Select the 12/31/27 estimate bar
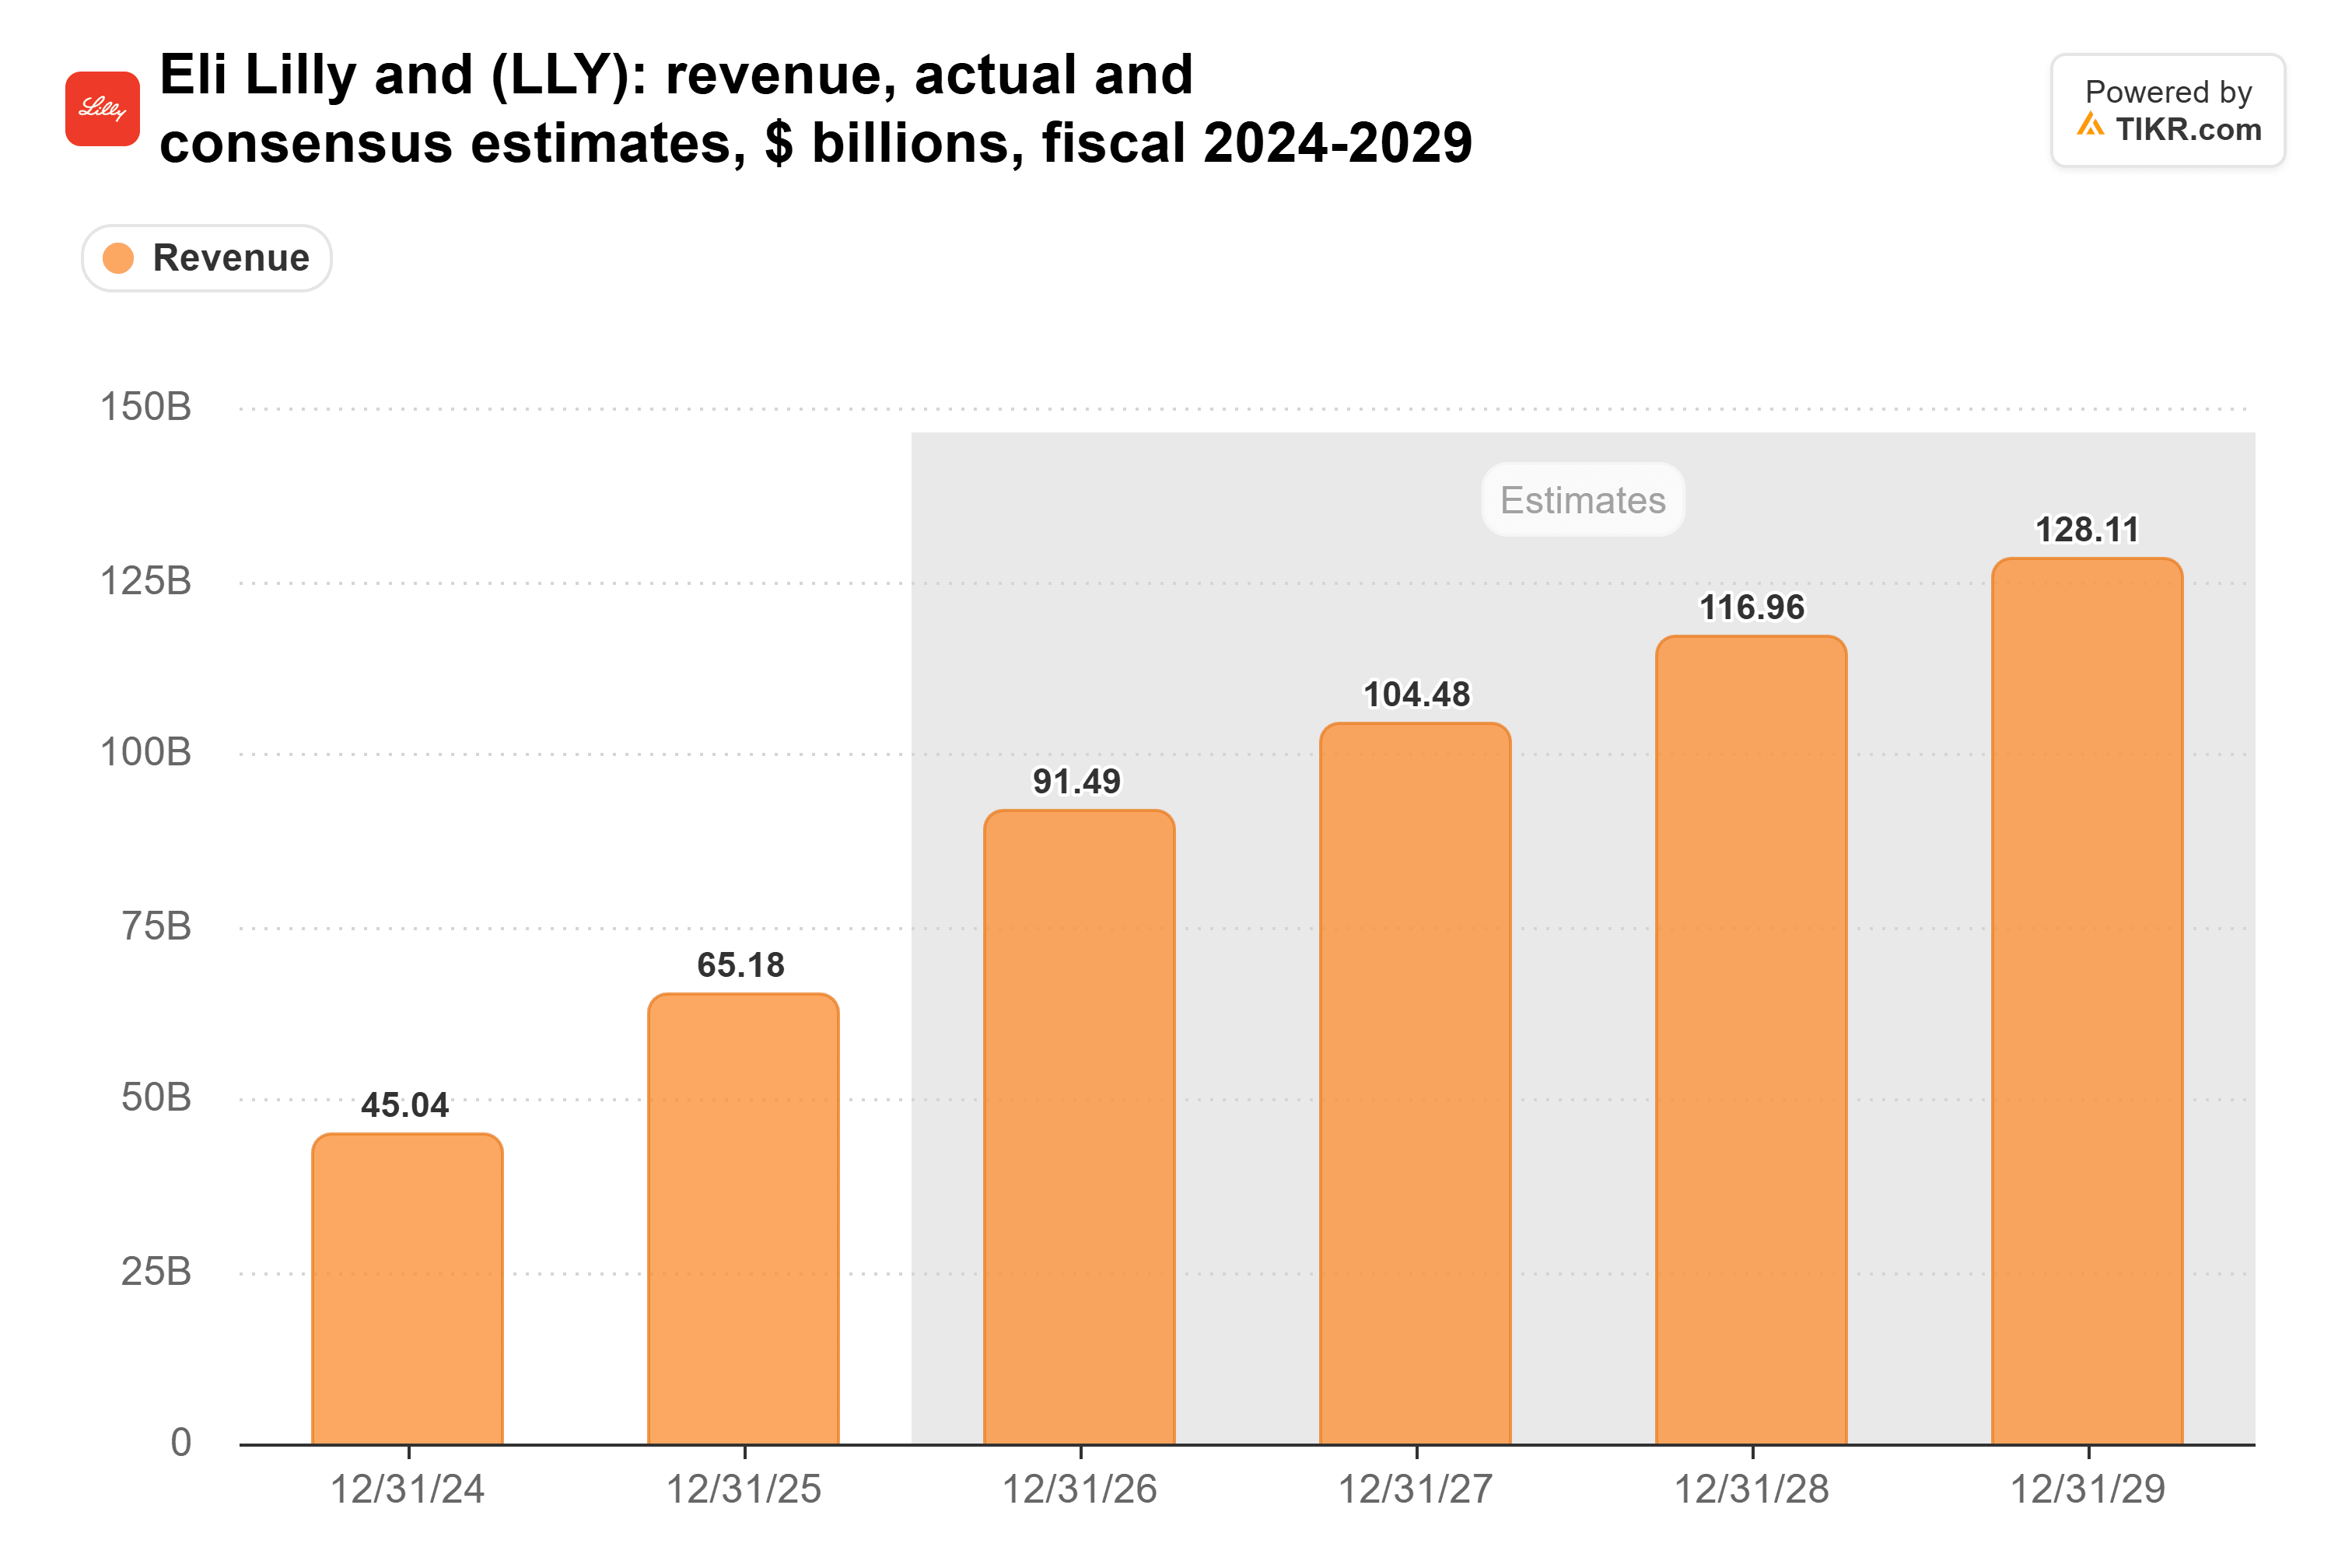Viewport: 2352px width, 1568px height. (1415, 1084)
